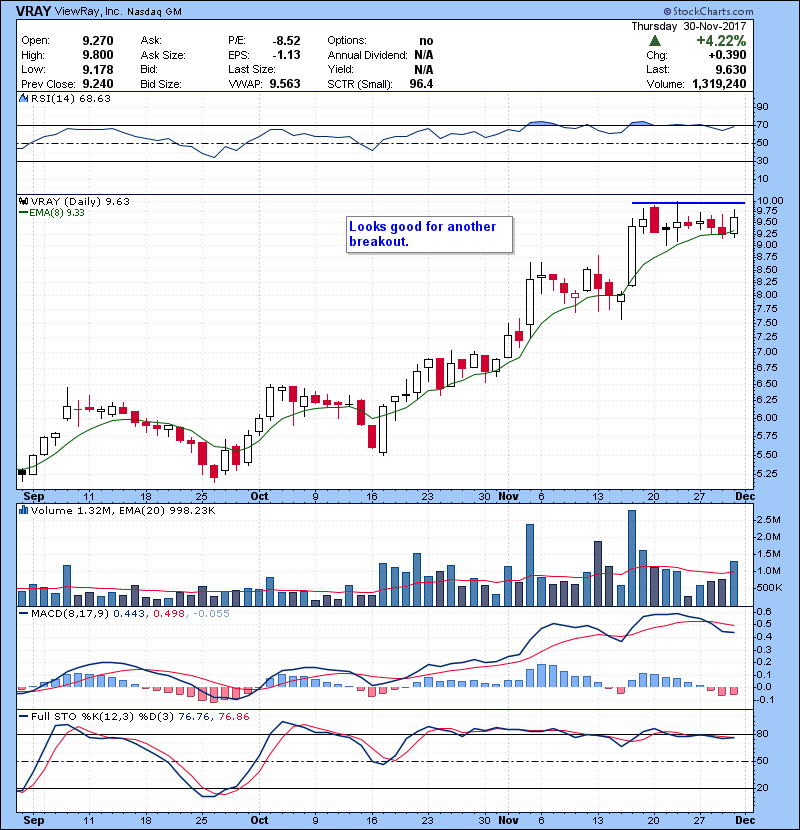Screen dimensions: 800x830
Task: Click the RSI(14) 68.63 label
Action: click(x=71, y=98)
